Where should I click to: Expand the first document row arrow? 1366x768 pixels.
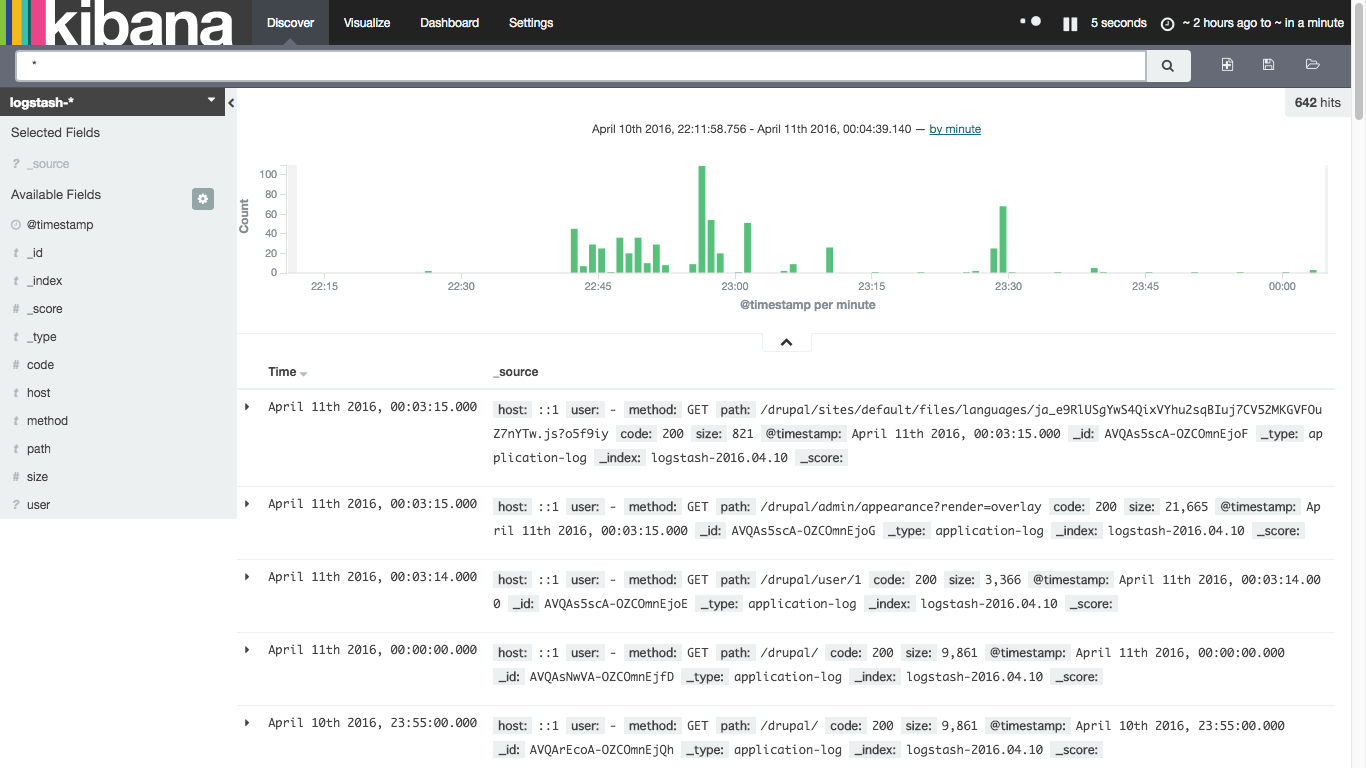pos(245,407)
